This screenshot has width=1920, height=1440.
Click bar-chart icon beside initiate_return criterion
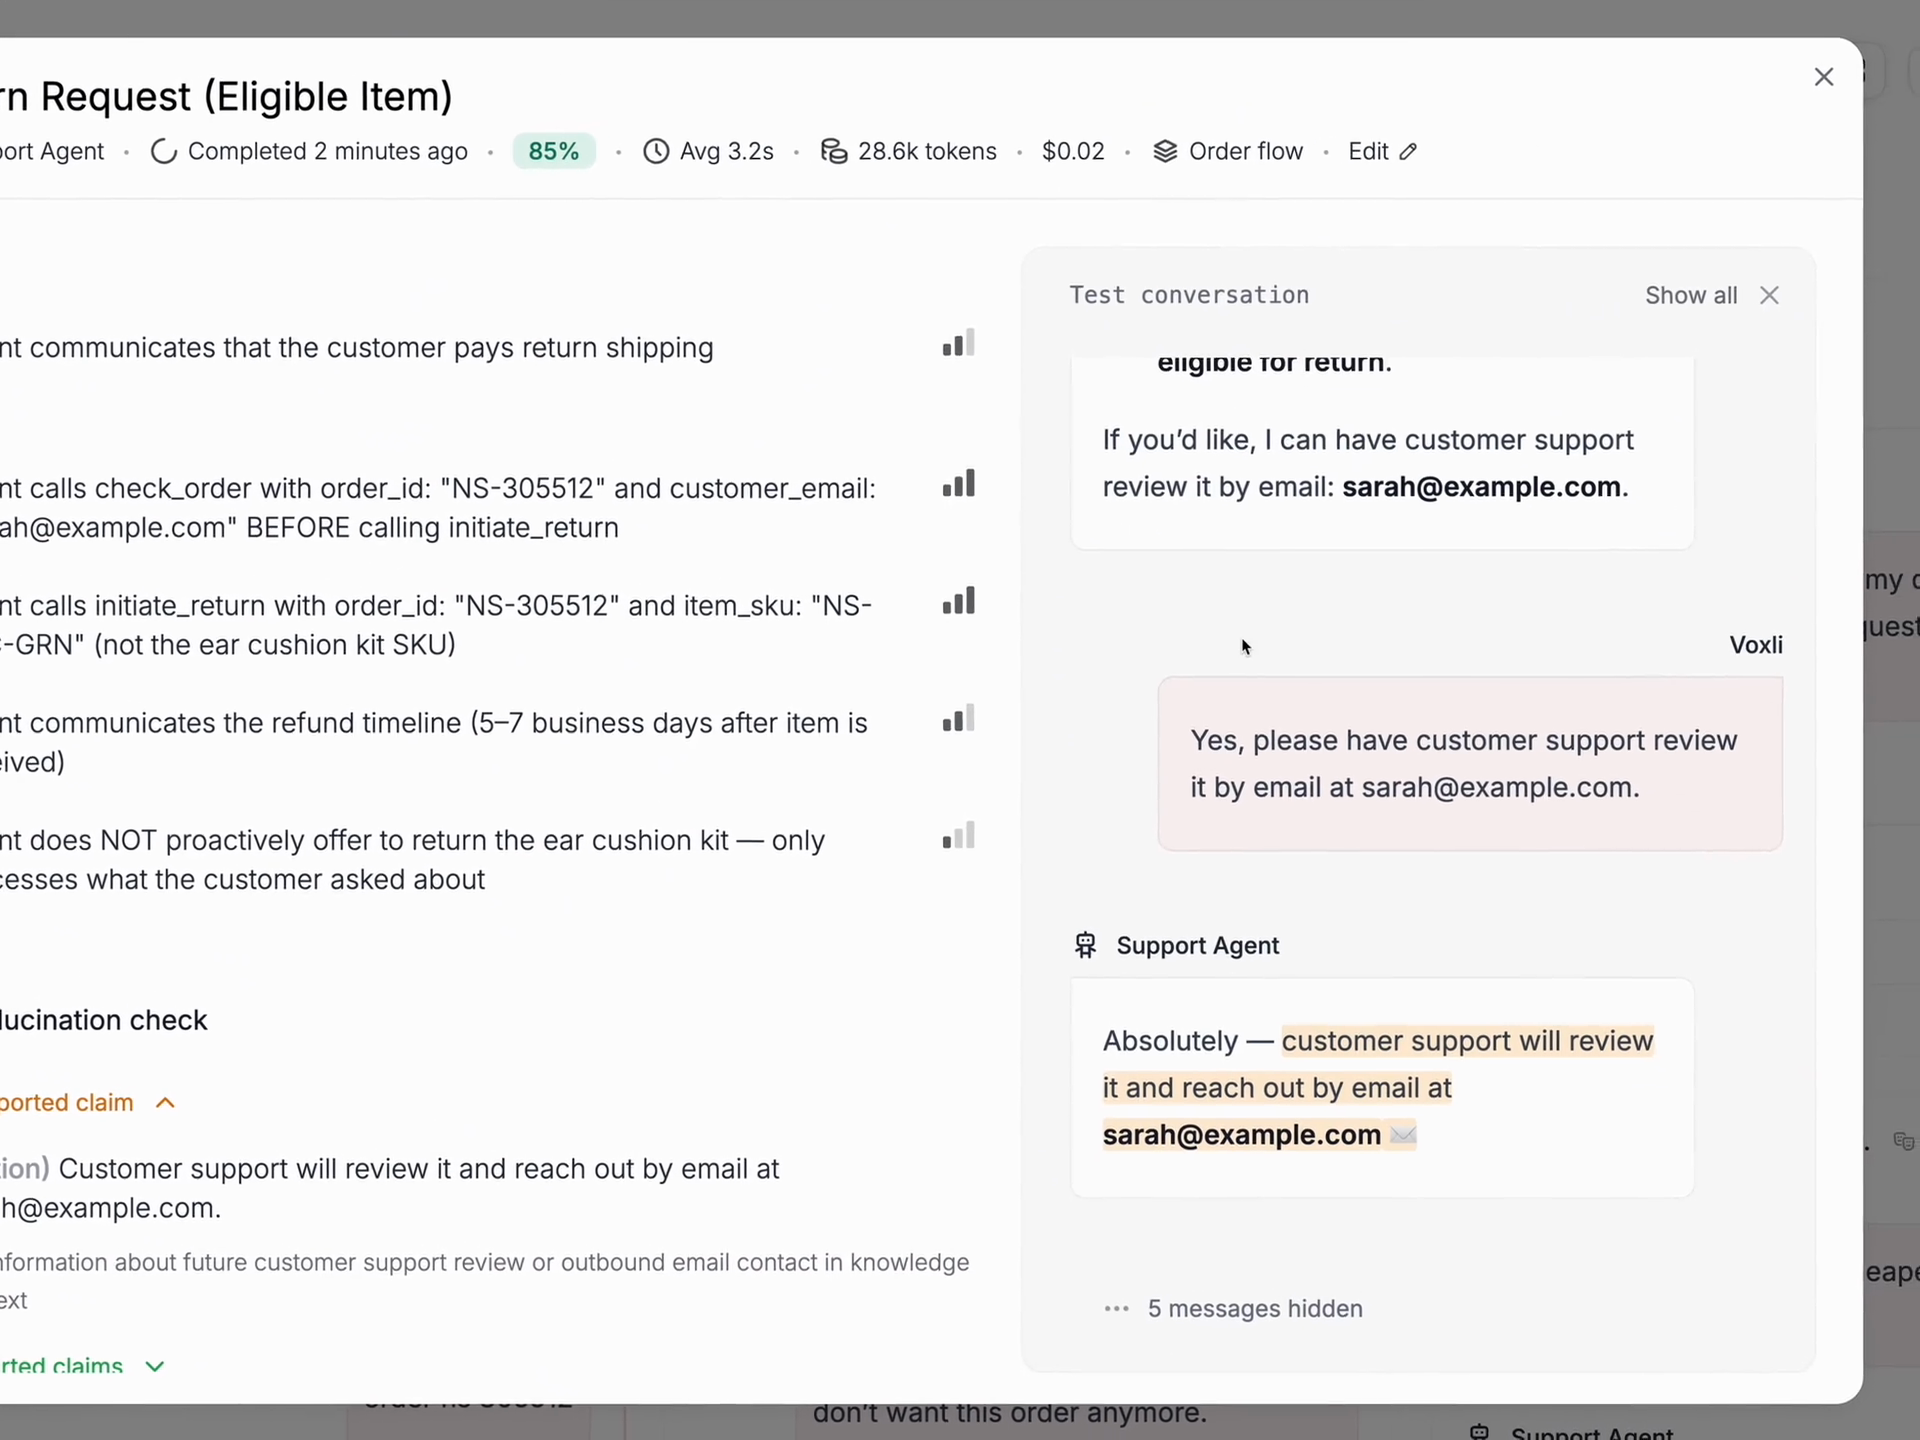coord(958,601)
